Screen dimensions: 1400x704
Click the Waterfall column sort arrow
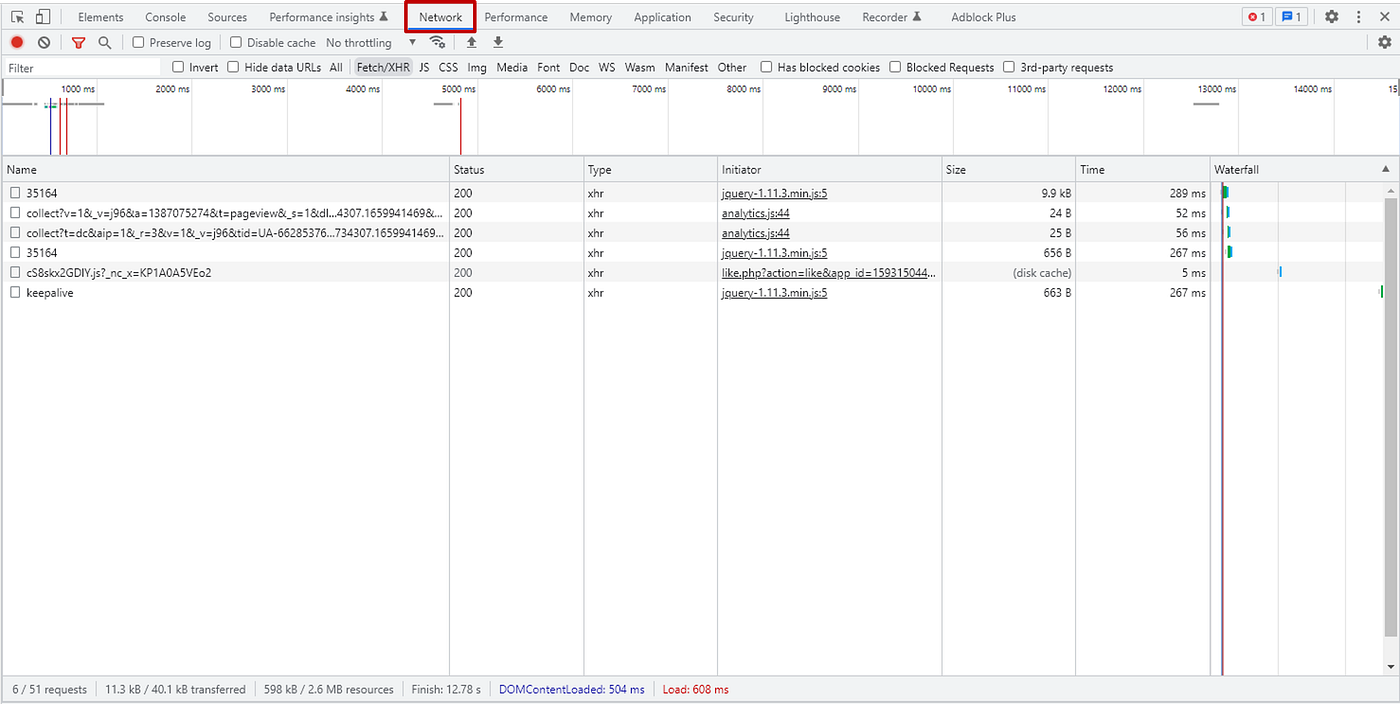1385,170
